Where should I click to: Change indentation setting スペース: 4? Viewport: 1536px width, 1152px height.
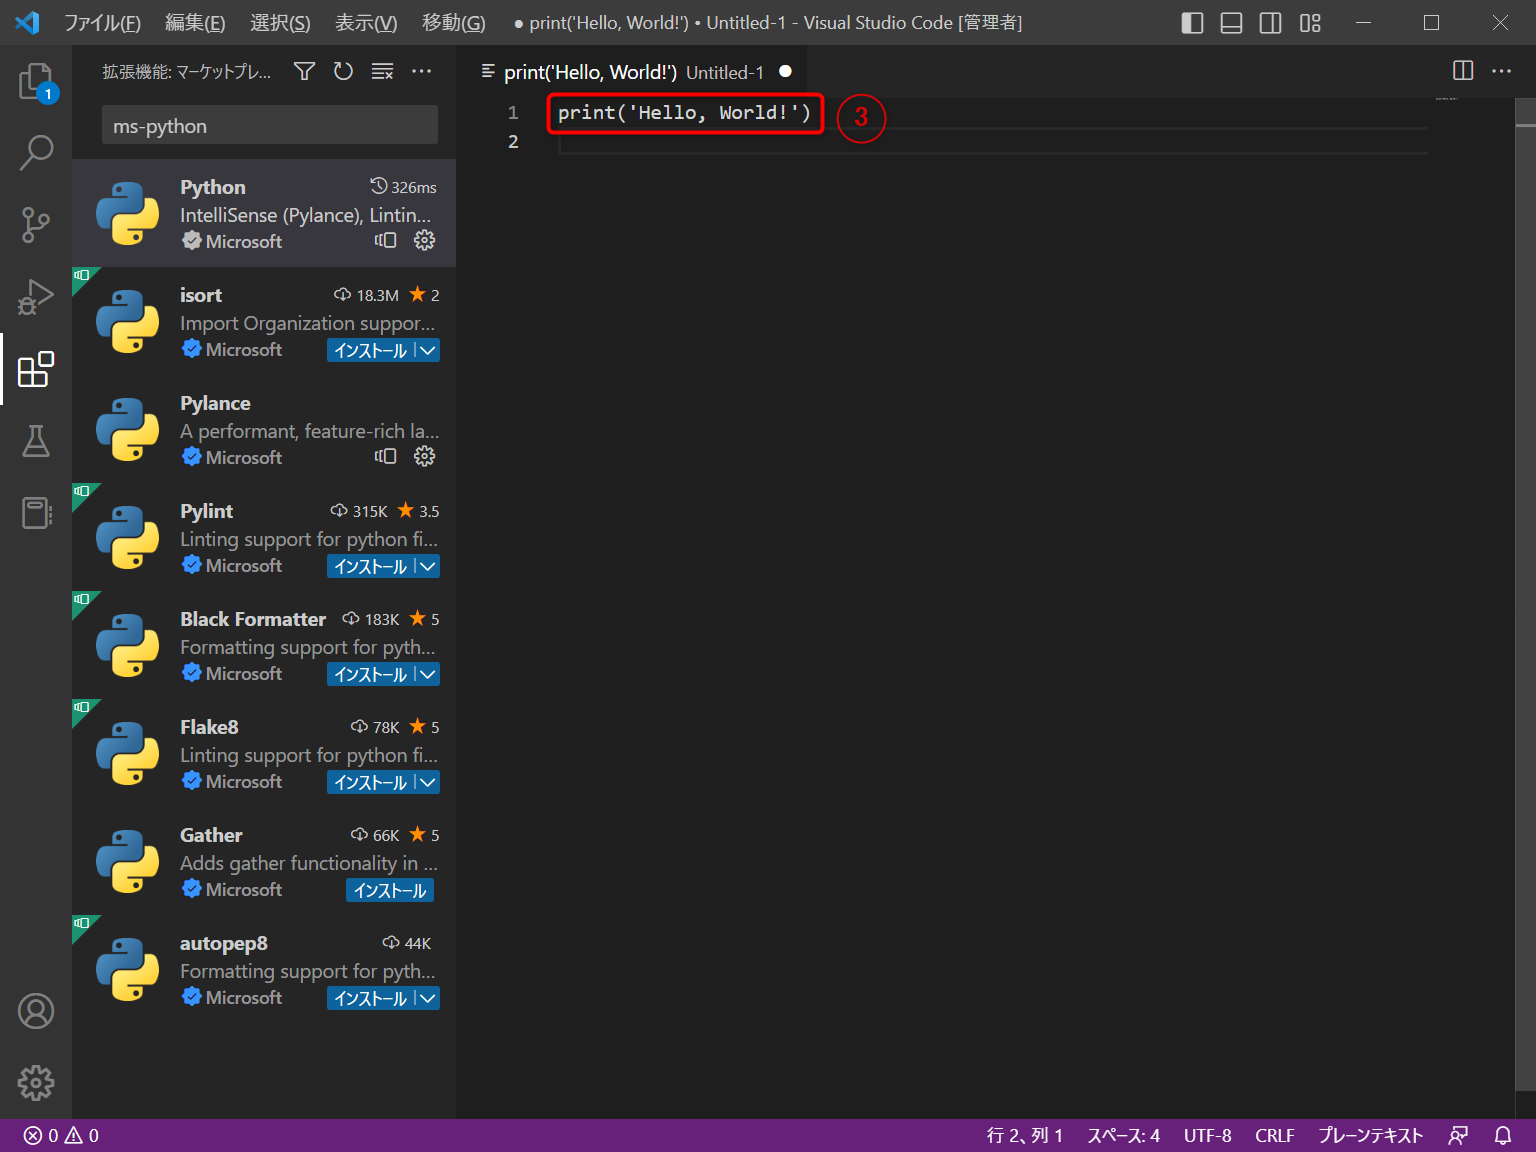pyautogui.click(x=1124, y=1135)
